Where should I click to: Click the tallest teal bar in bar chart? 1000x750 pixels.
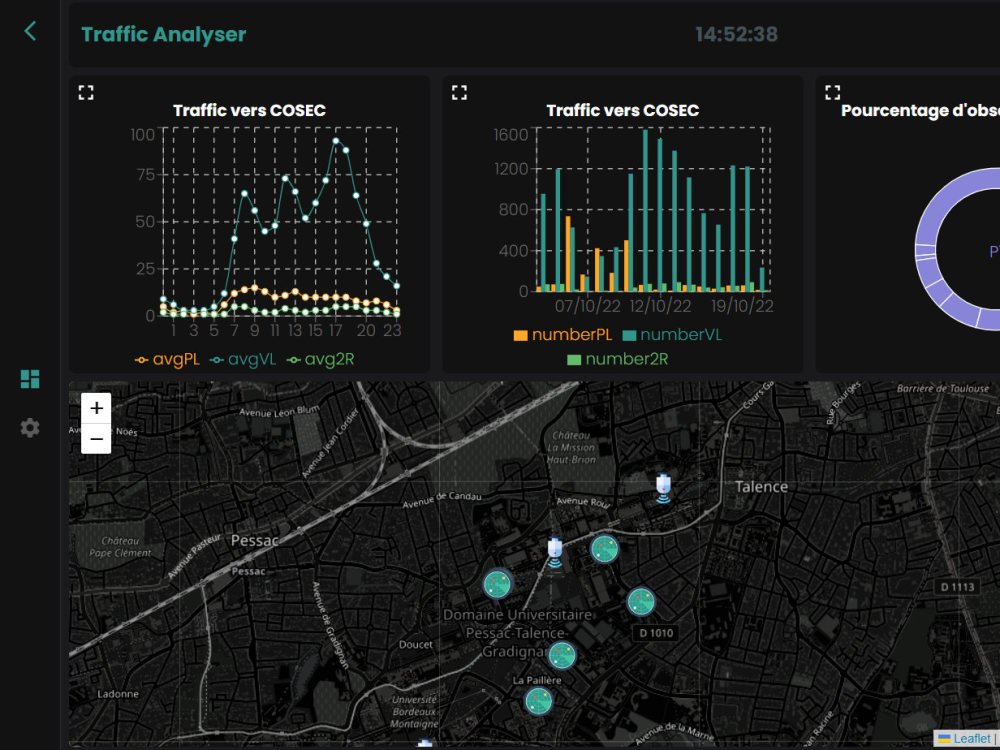[x=645, y=210]
